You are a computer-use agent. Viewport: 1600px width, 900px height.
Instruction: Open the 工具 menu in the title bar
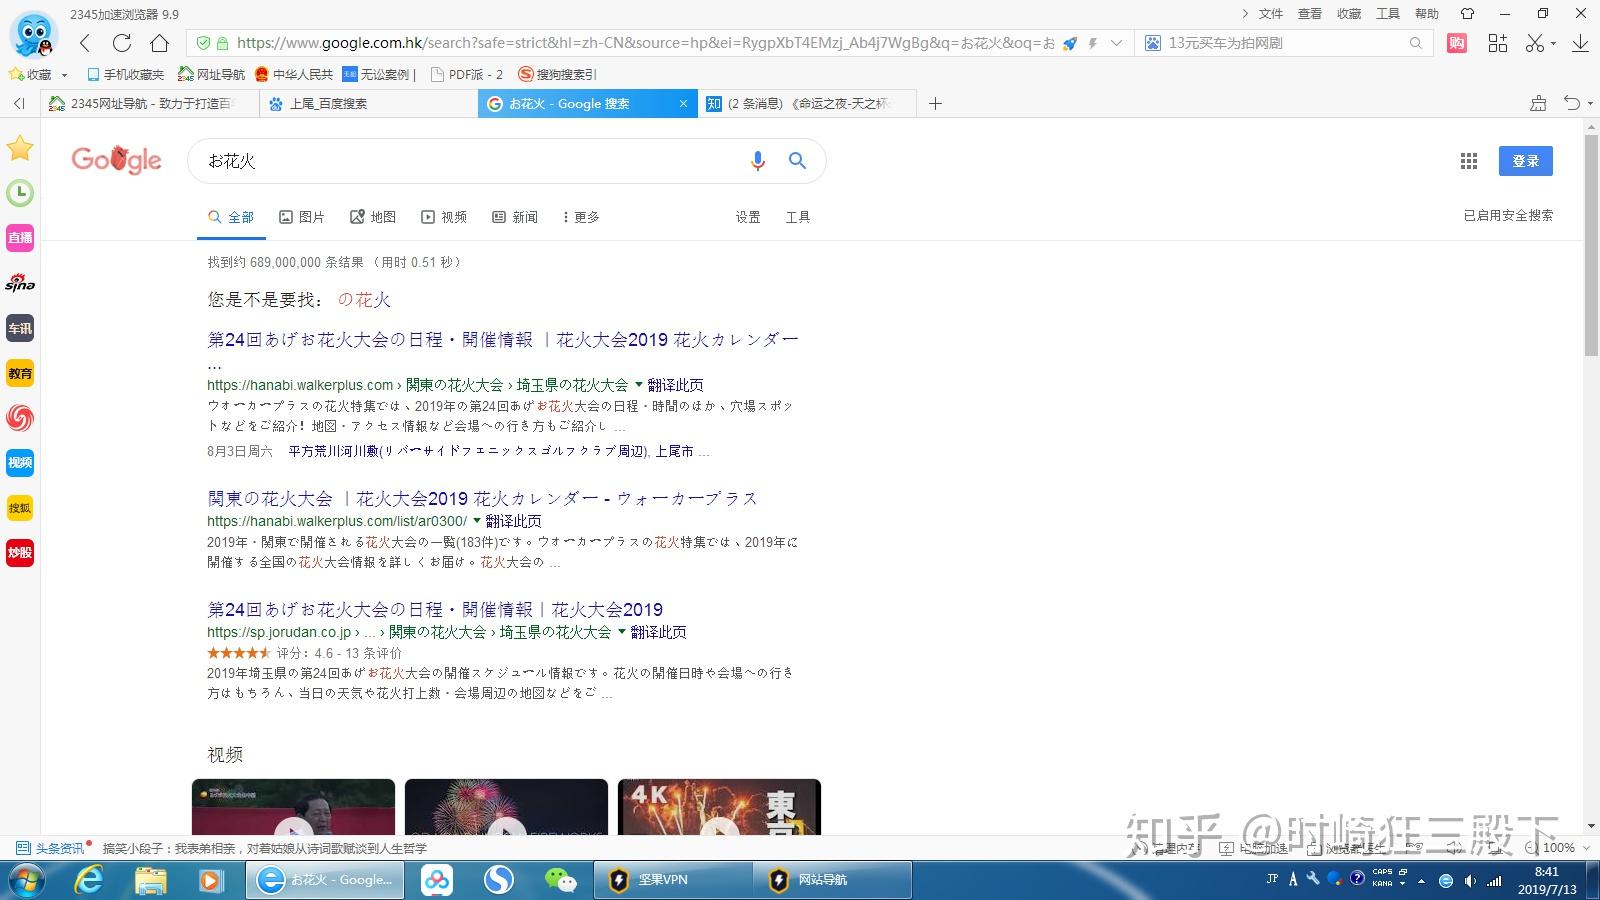coord(1388,13)
